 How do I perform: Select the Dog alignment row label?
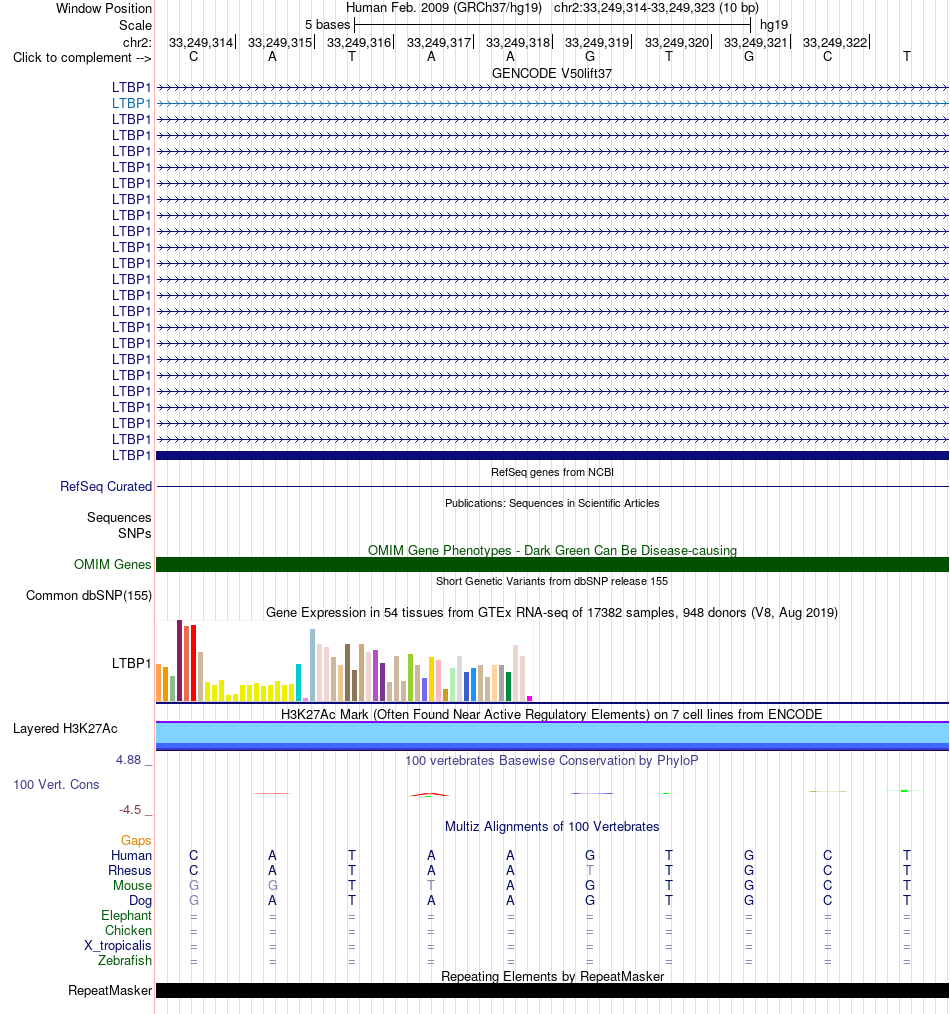click(140, 900)
